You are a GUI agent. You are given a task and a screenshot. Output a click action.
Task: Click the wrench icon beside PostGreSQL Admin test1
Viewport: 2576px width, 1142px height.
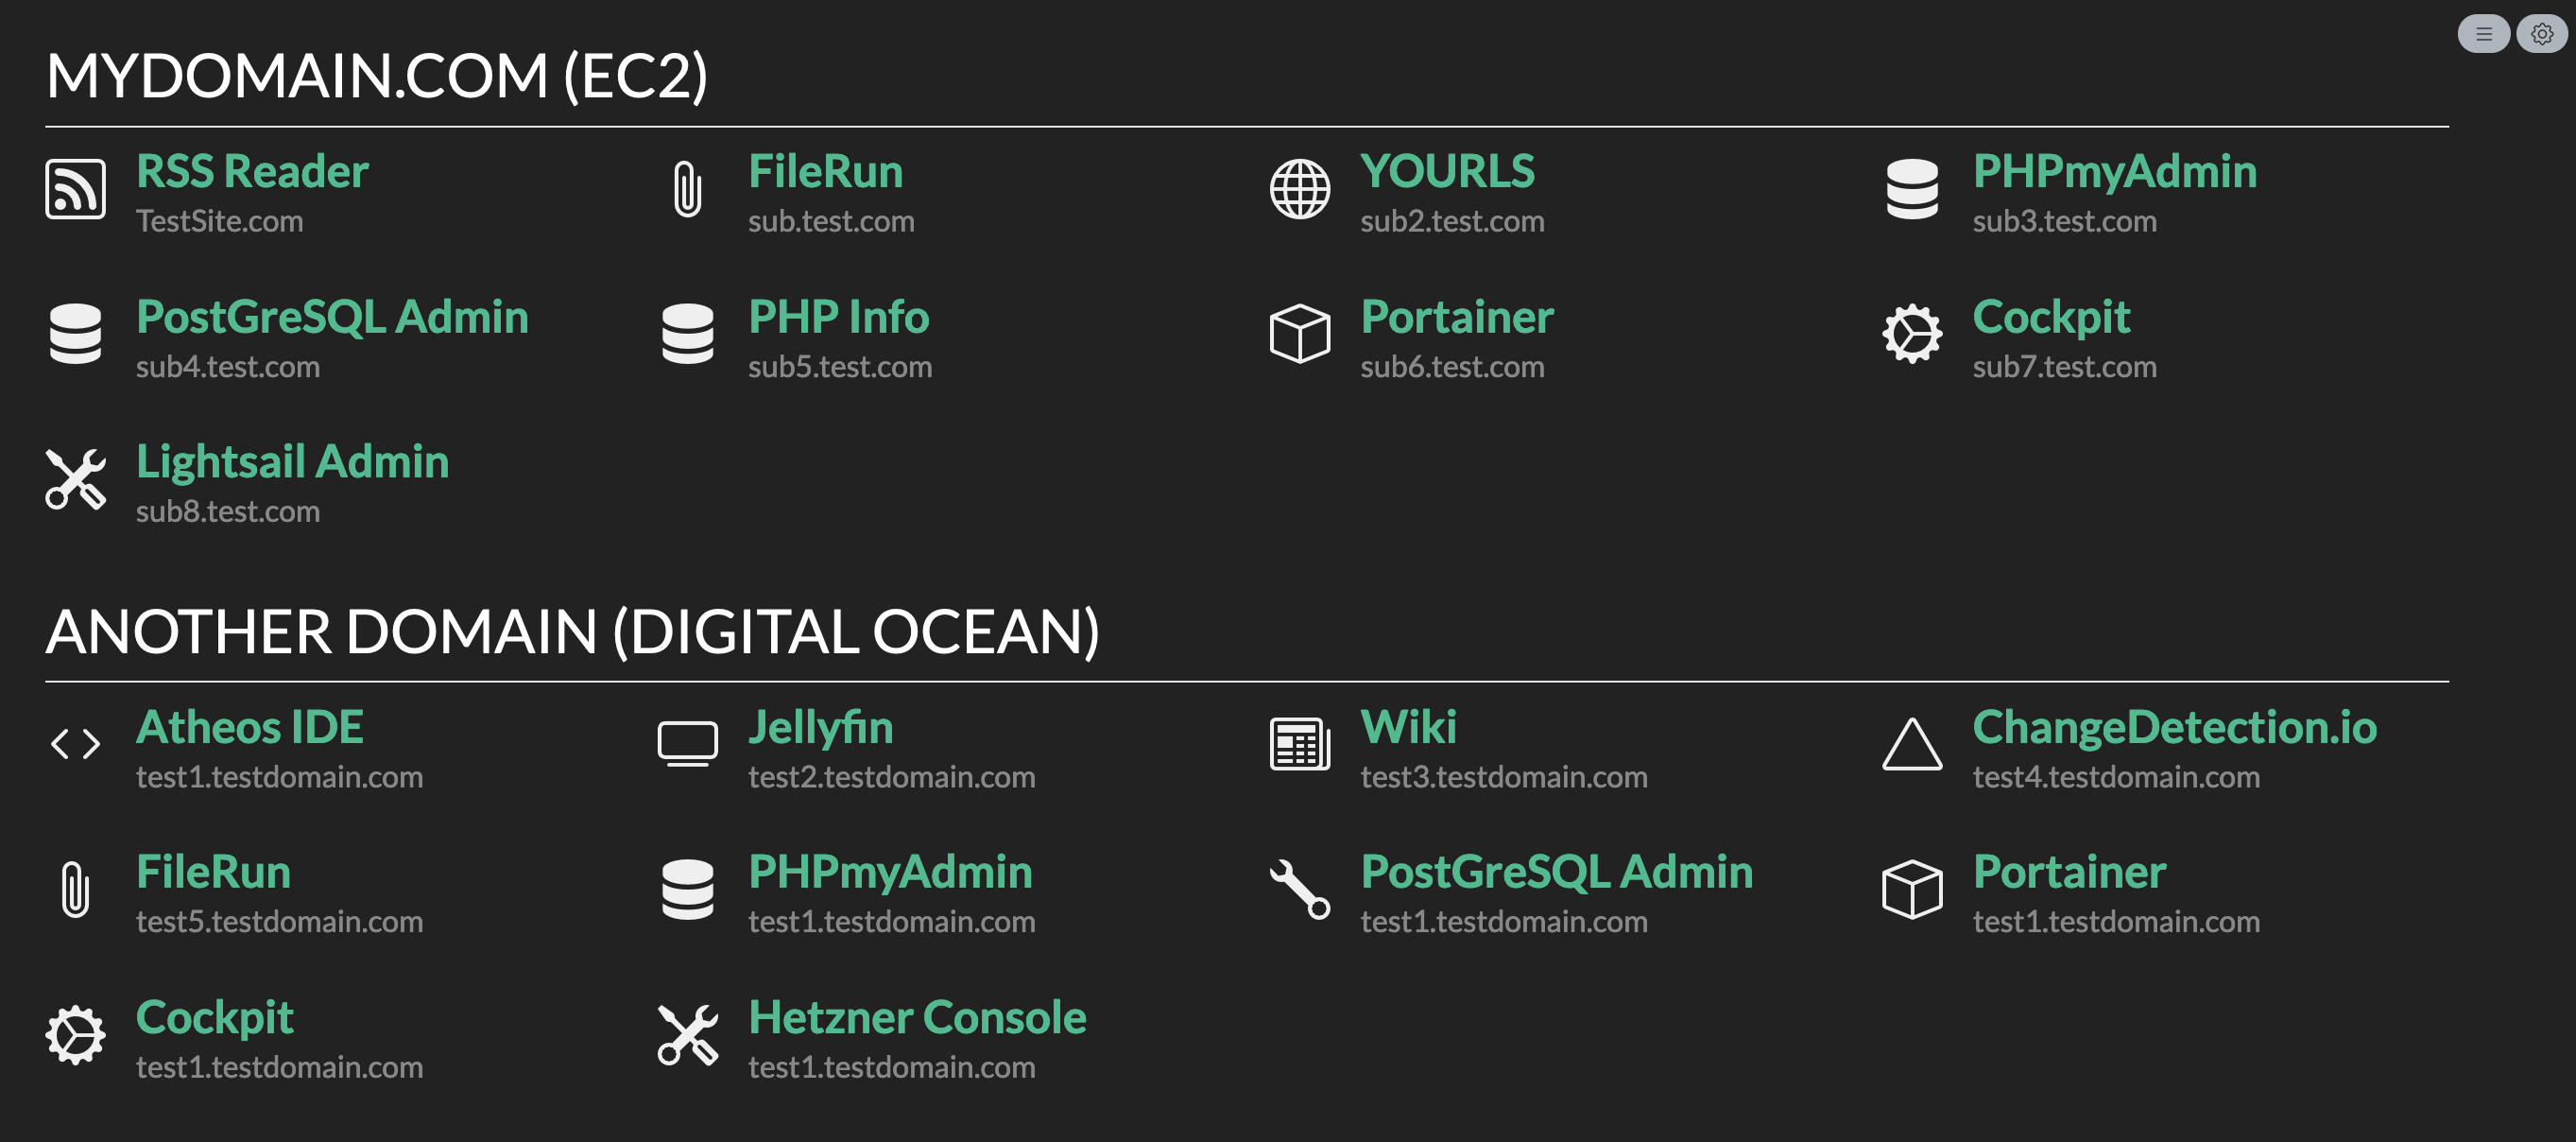point(1300,889)
